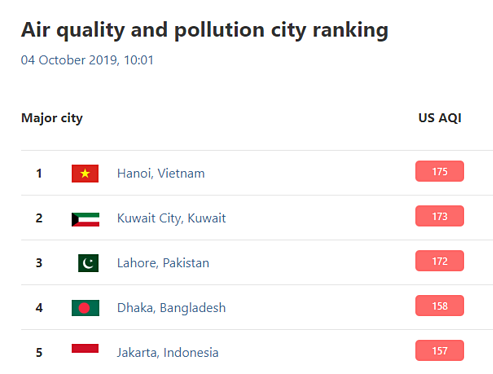Image resolution: width=493 pixels, height=374 pixels.
Task: Click the Indonesia flag icon
Action: pyautogui.click(x=85, y=348)
